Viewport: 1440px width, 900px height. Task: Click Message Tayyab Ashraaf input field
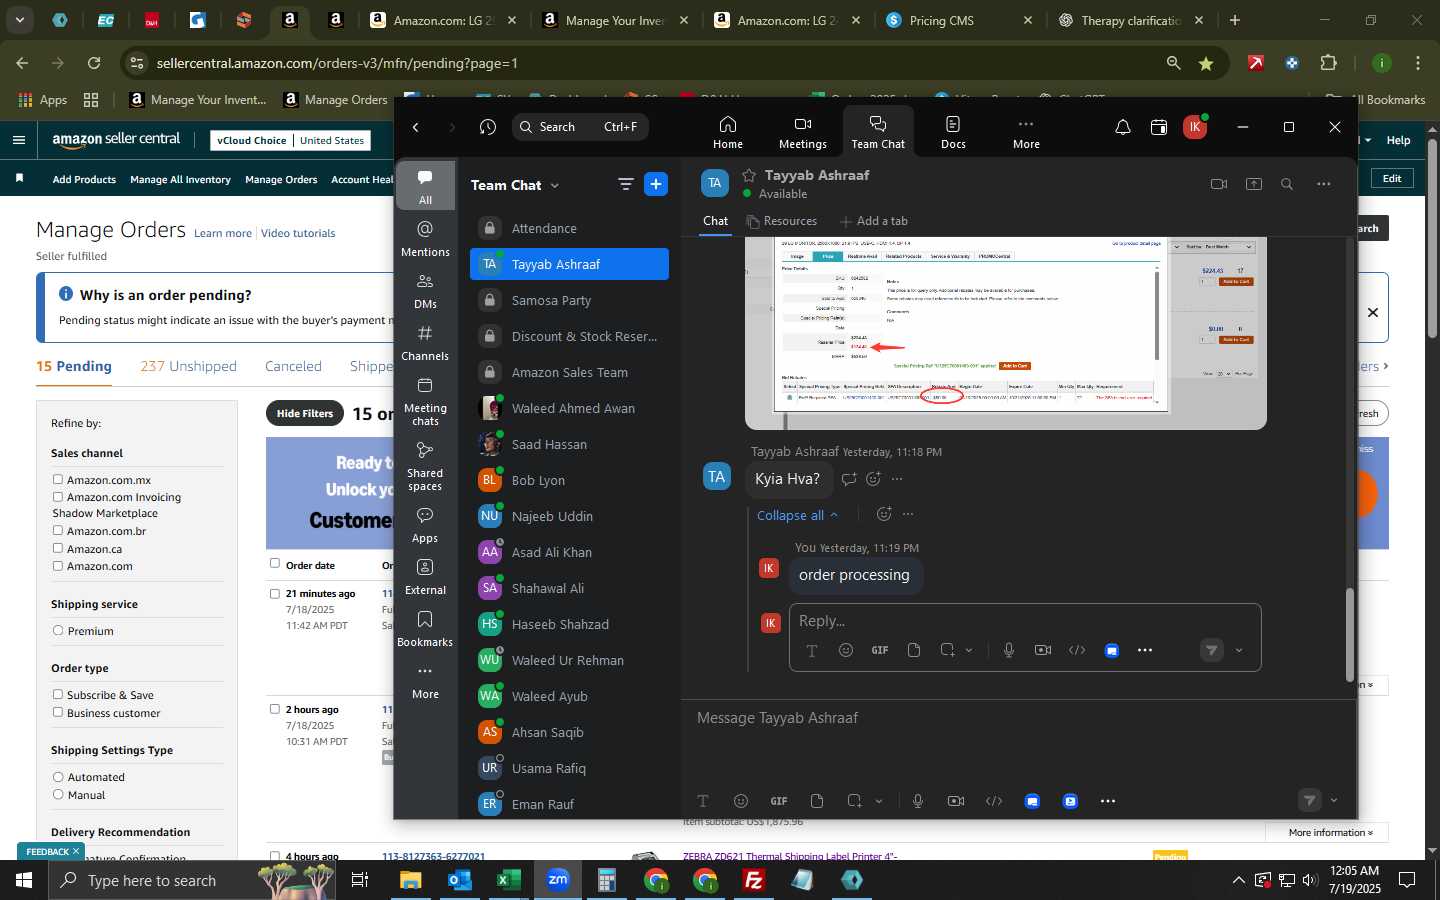[x=1018, y=718]
